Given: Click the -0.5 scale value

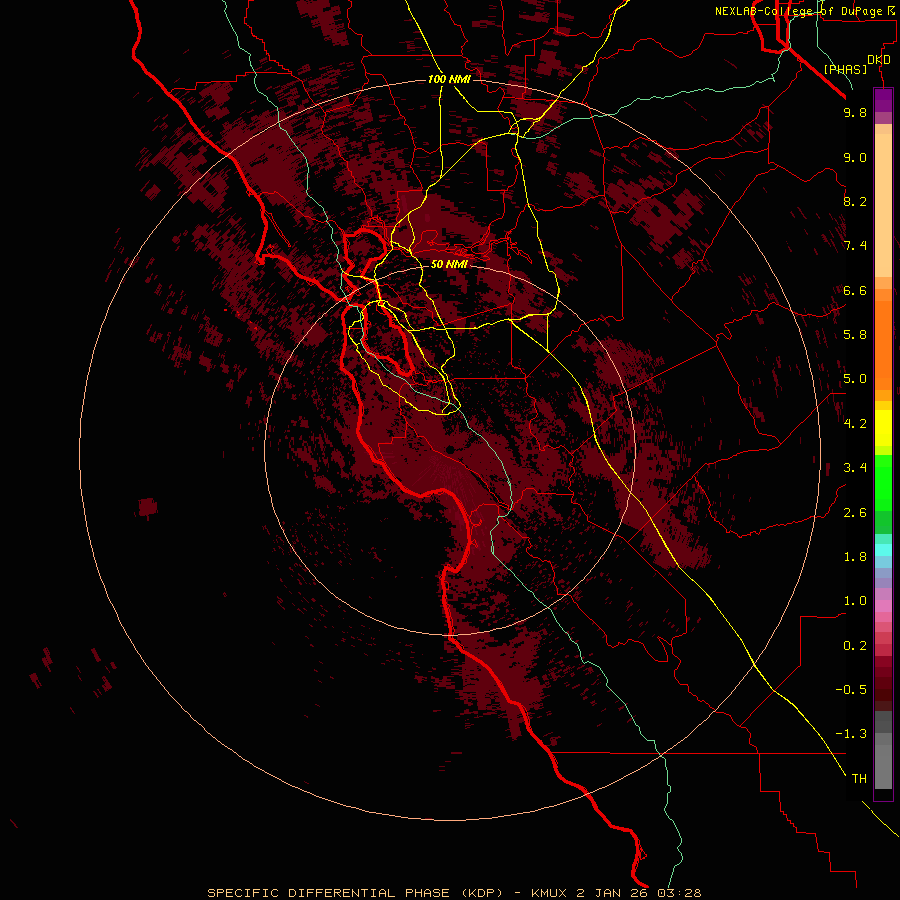Looking at the screenshot, I should [851, 690].
